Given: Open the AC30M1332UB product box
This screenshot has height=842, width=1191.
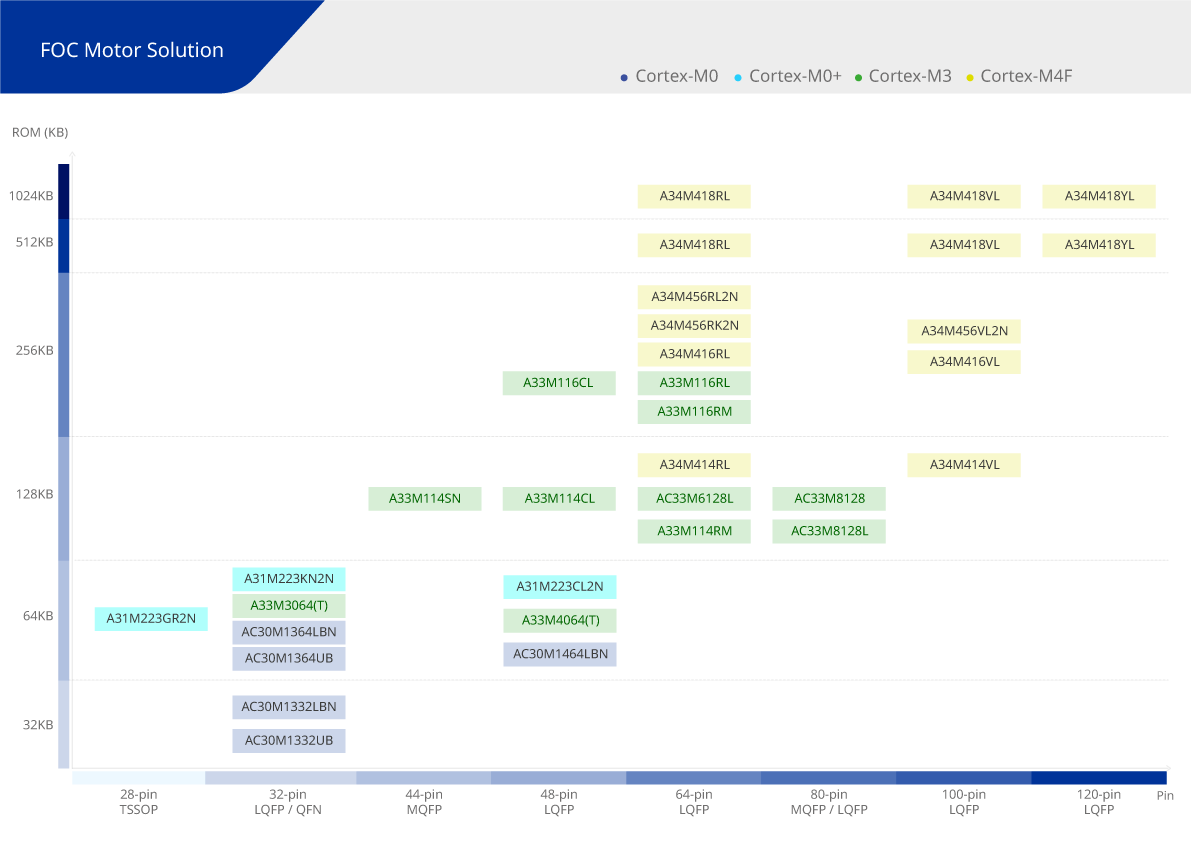Looking at the screenshot, I should coord(289,741).
